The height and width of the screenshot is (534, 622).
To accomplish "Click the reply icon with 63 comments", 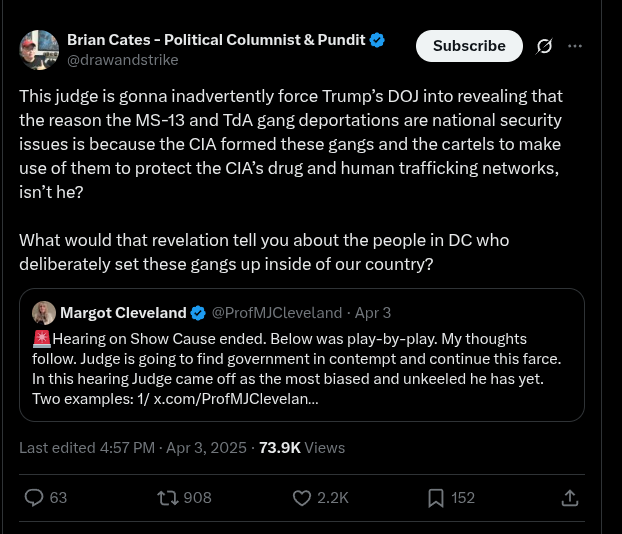I will [34, 497].
